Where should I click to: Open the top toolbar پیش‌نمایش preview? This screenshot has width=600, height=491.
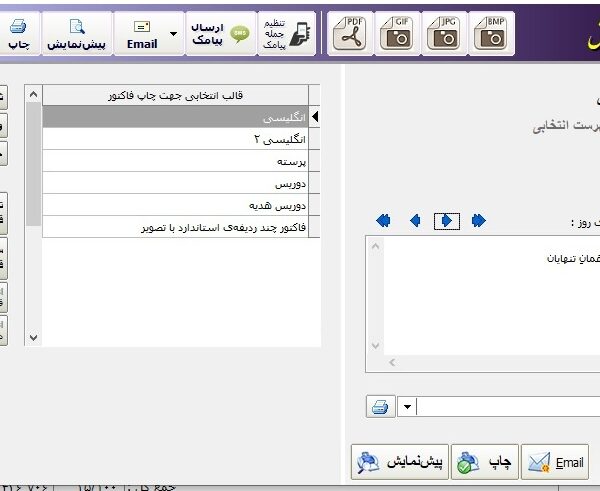pyautogui.click(x=77, y=34)
